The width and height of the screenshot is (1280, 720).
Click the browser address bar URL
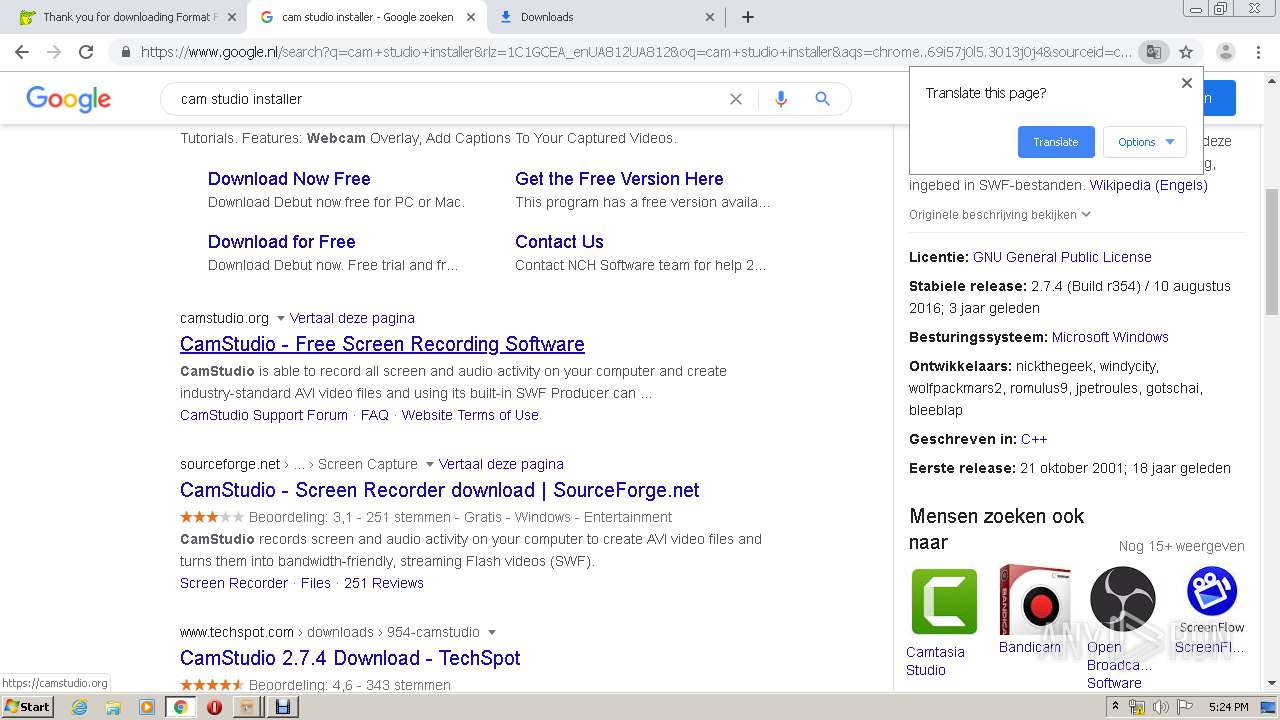tap(636, 52)
